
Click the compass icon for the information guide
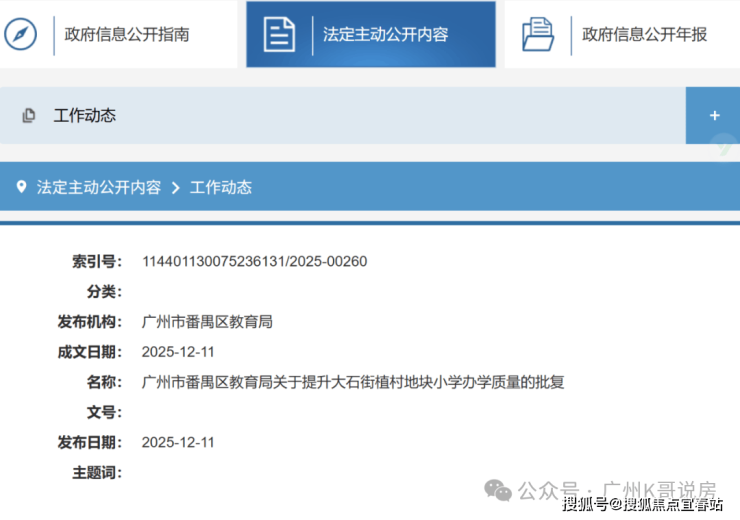pyautogui.click(x=20, y=34)
